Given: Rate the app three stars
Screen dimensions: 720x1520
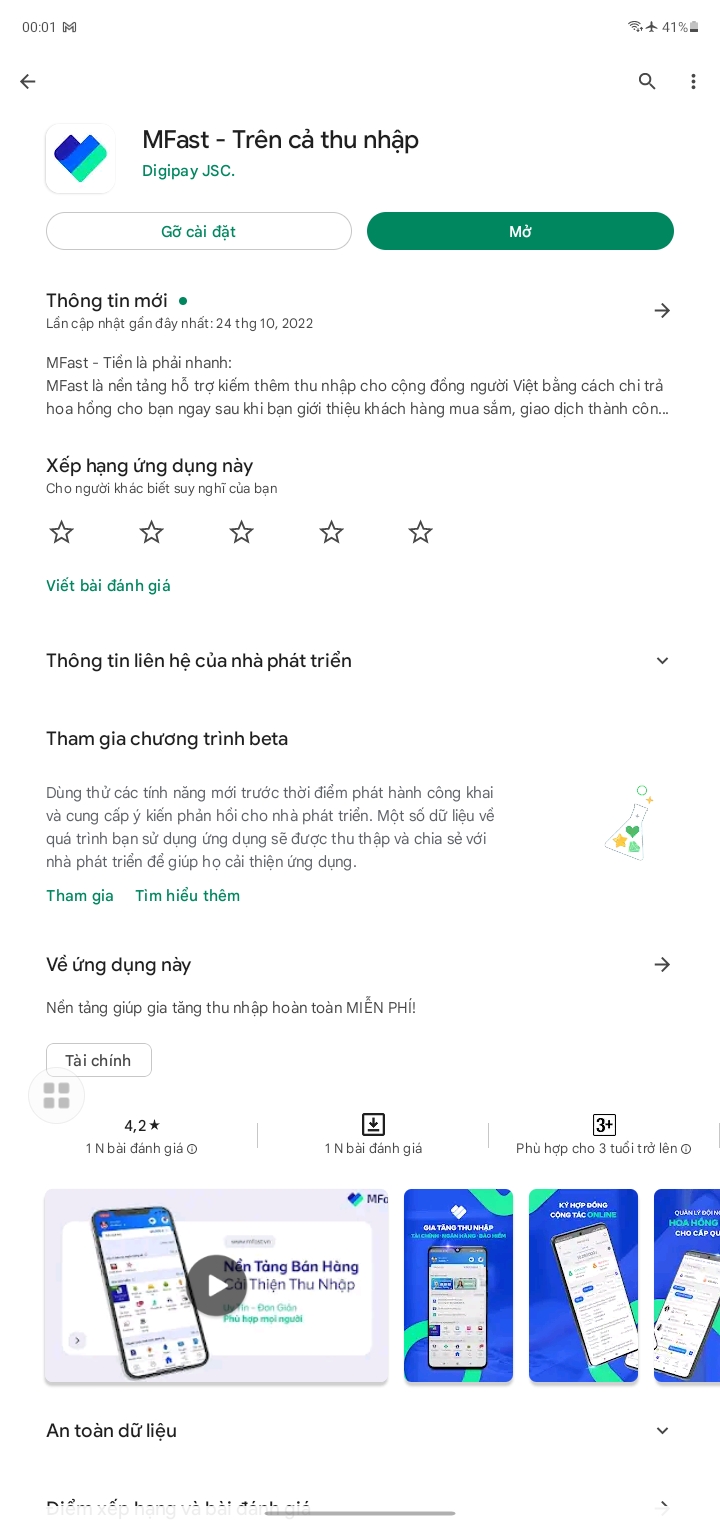Looking at the screenshot, I should coord(241,532).
